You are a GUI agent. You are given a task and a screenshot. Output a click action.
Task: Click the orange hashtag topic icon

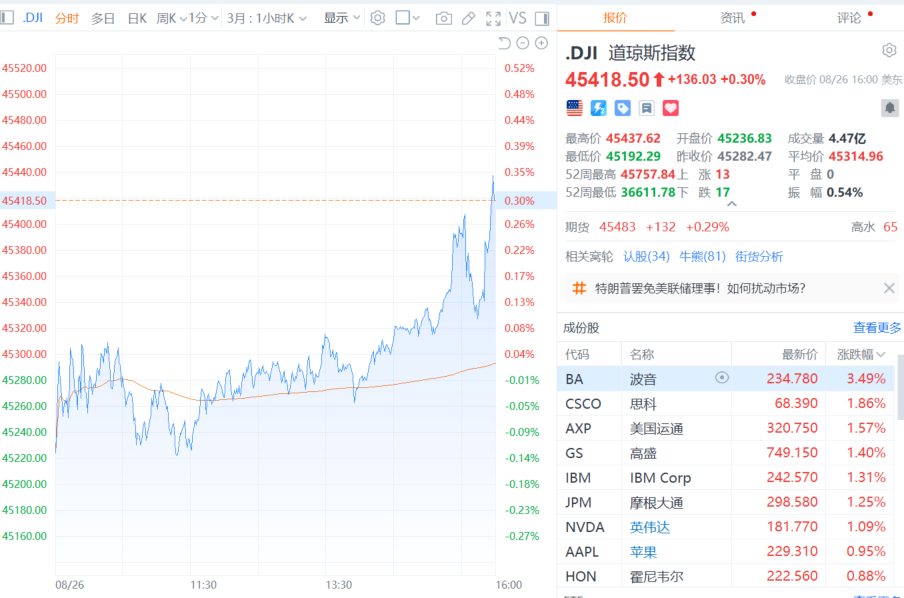point(579,288)
